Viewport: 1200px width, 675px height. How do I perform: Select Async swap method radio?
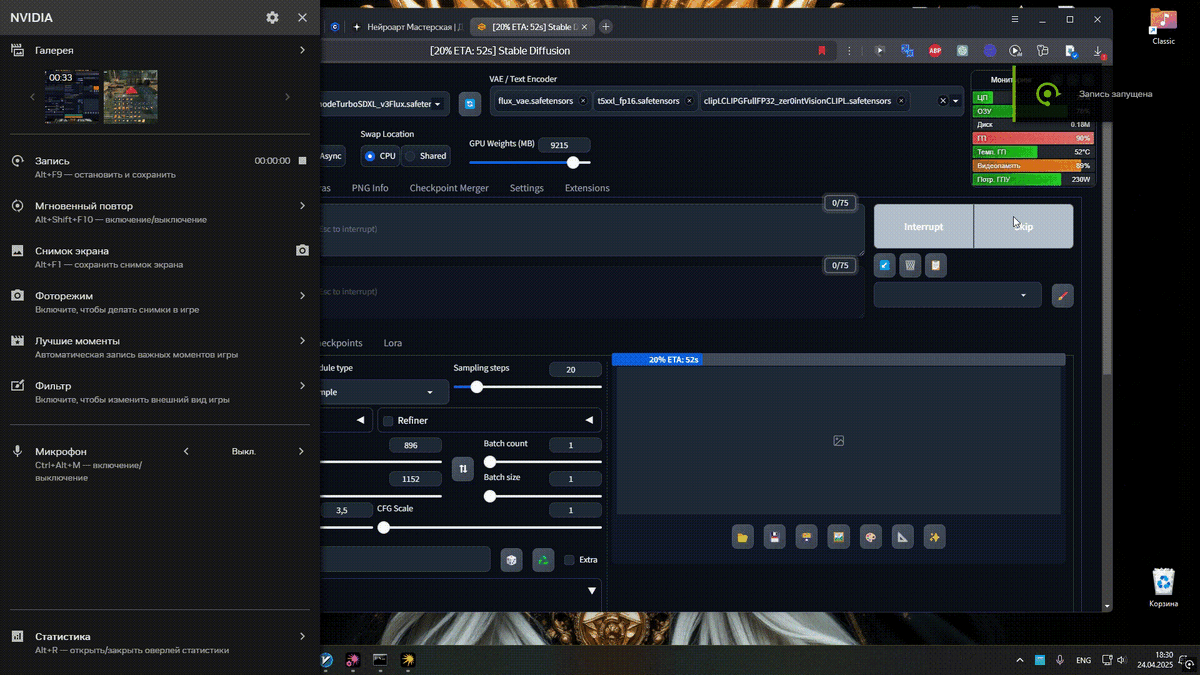coord(332,156)
